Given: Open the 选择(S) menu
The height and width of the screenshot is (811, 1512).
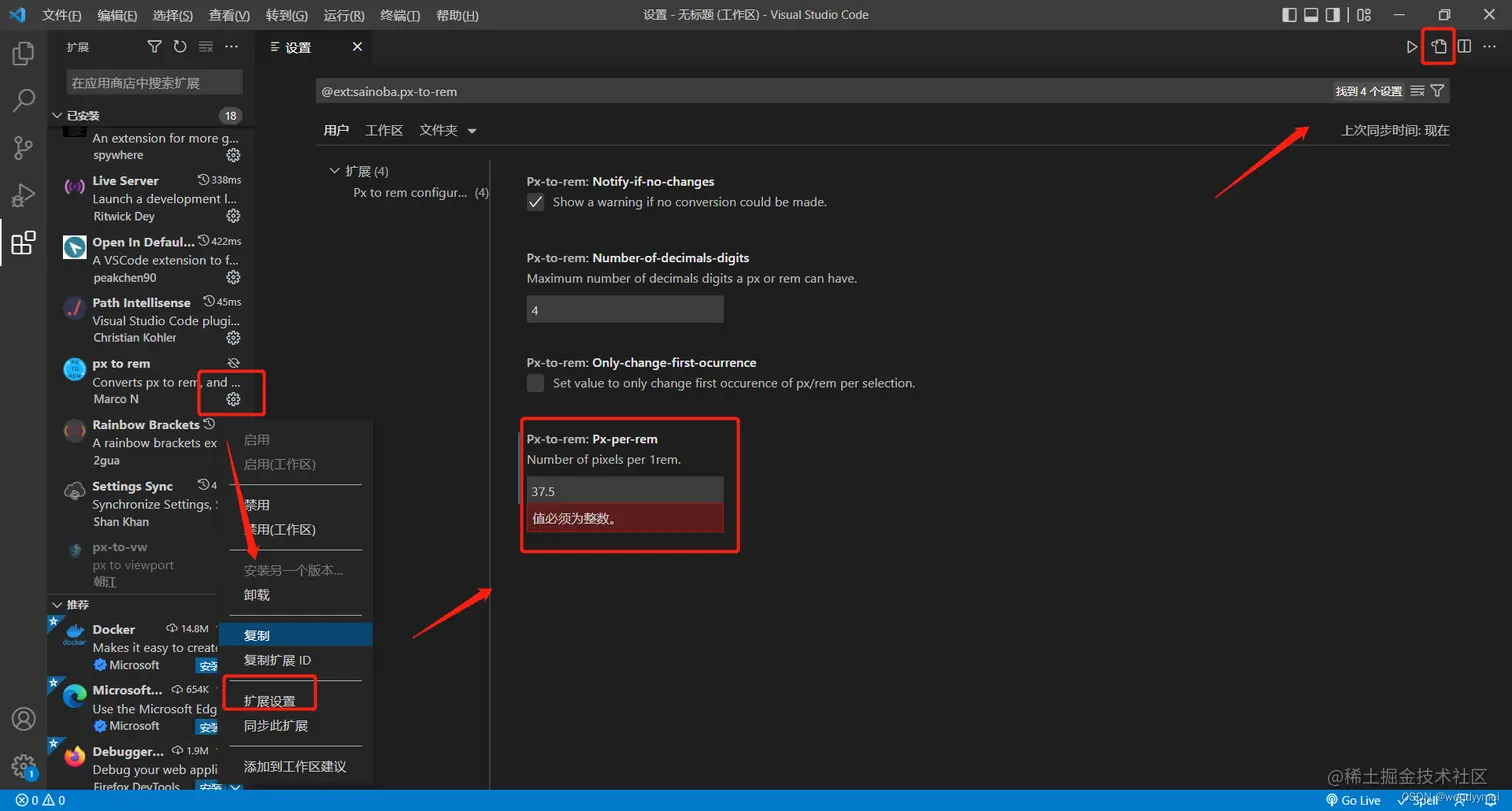Looking at the screenshot, I should [174, 16].
